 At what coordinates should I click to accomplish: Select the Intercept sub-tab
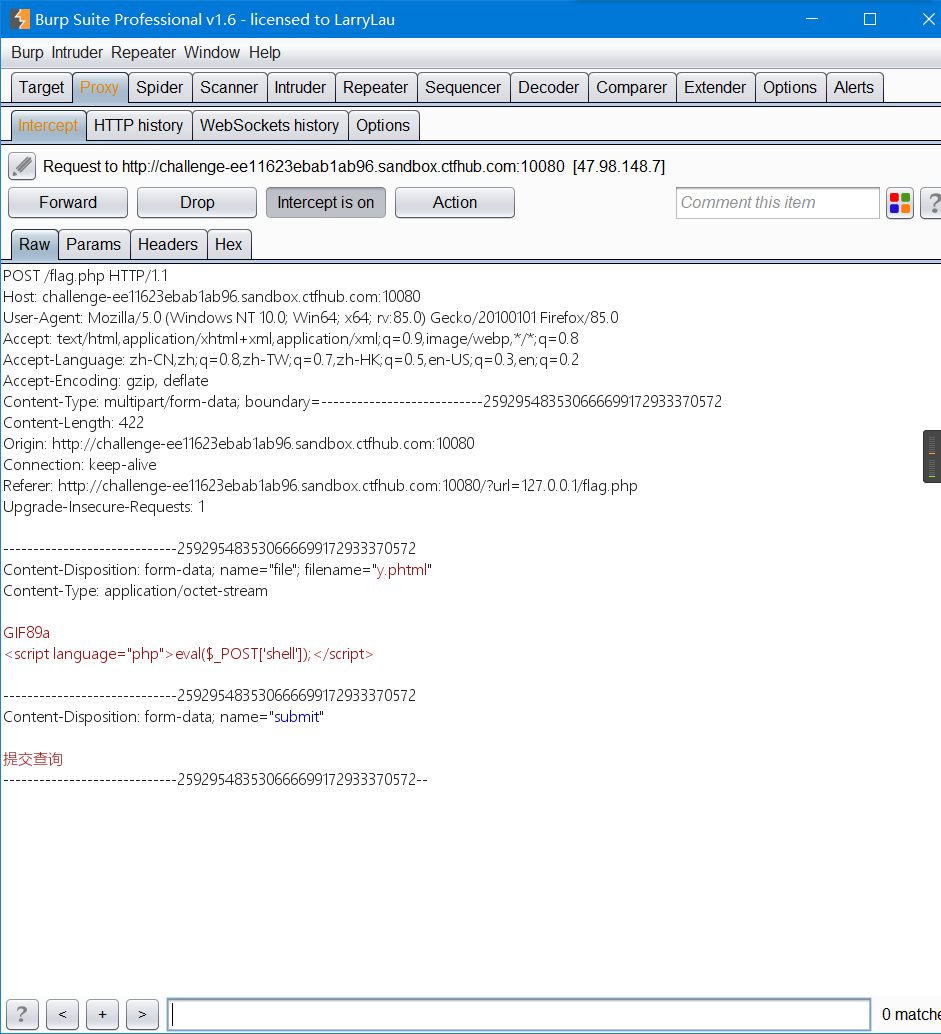pos(48,125)
